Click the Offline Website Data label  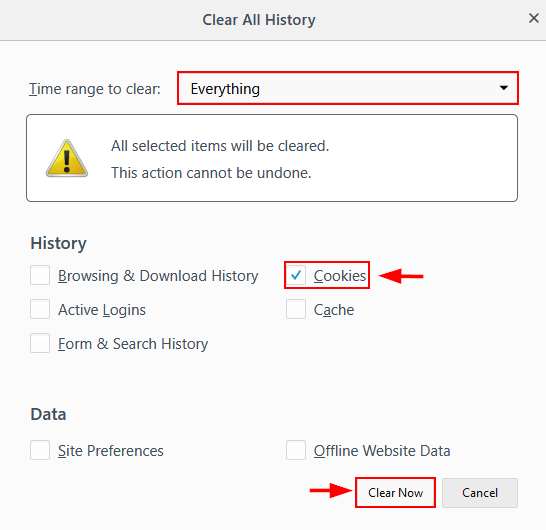(382, 451)
